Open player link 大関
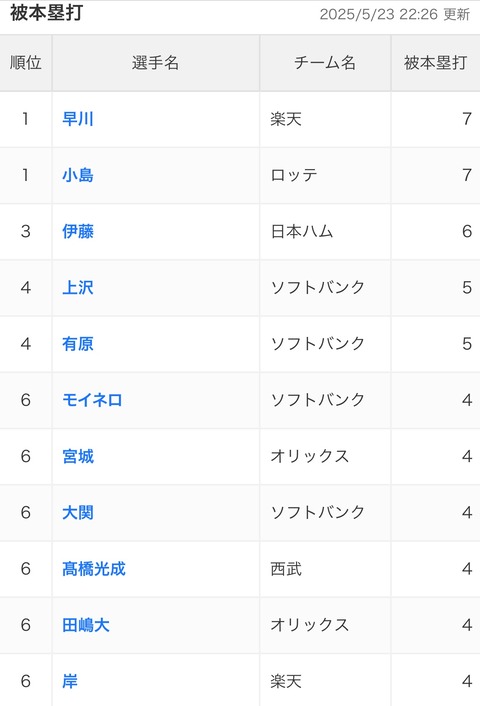The height and width of the screenshot is (706, 480). (x=78, y=513)
